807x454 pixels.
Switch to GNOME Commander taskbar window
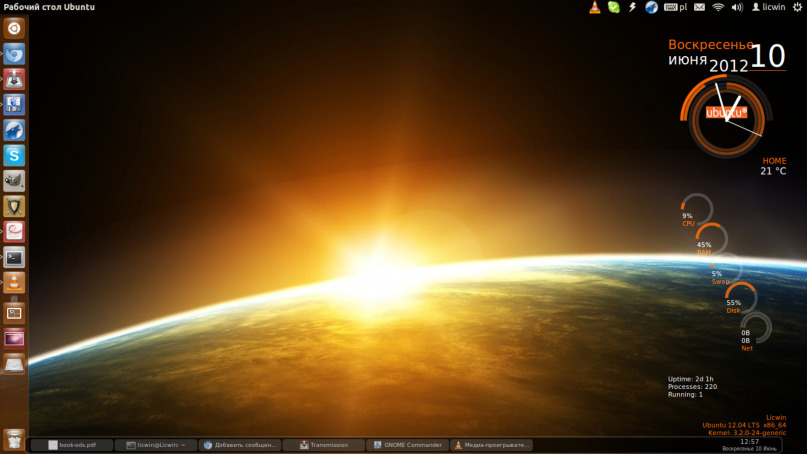click(x=408, y=445)
